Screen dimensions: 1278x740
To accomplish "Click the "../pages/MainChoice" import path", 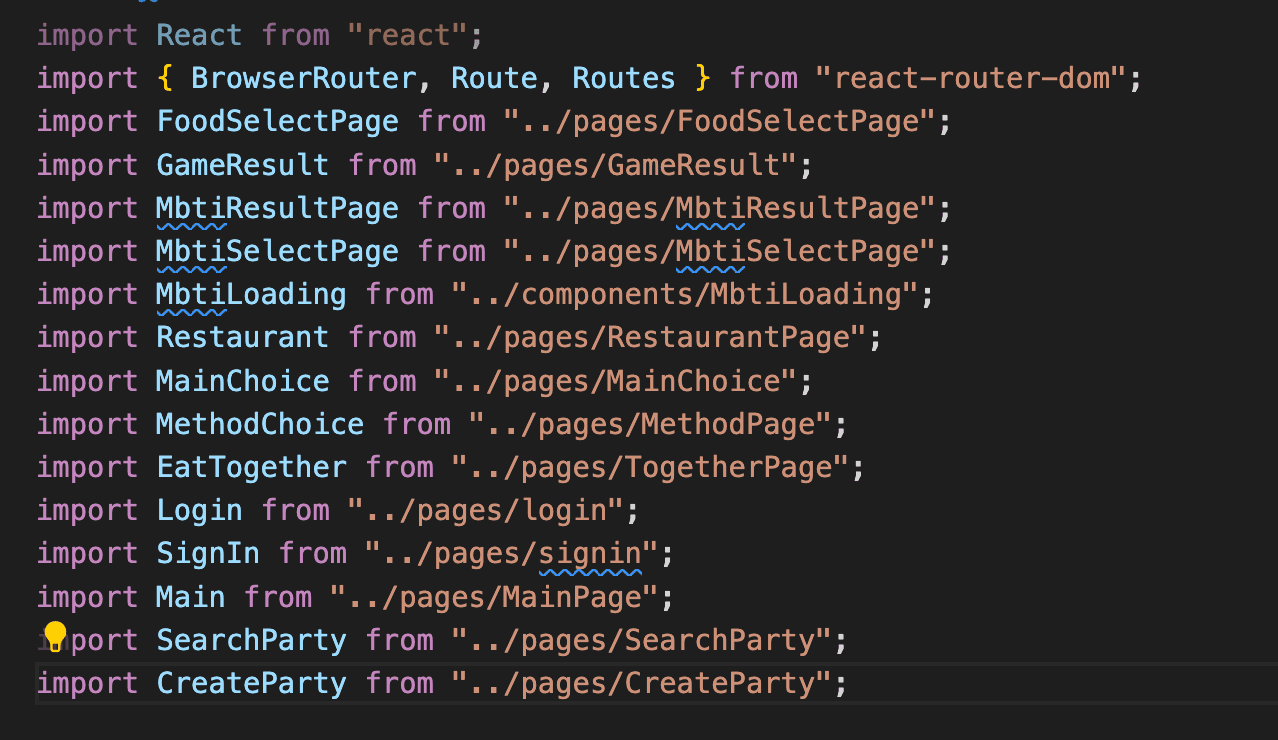I will pyautogui.click(x=614, y=381).
